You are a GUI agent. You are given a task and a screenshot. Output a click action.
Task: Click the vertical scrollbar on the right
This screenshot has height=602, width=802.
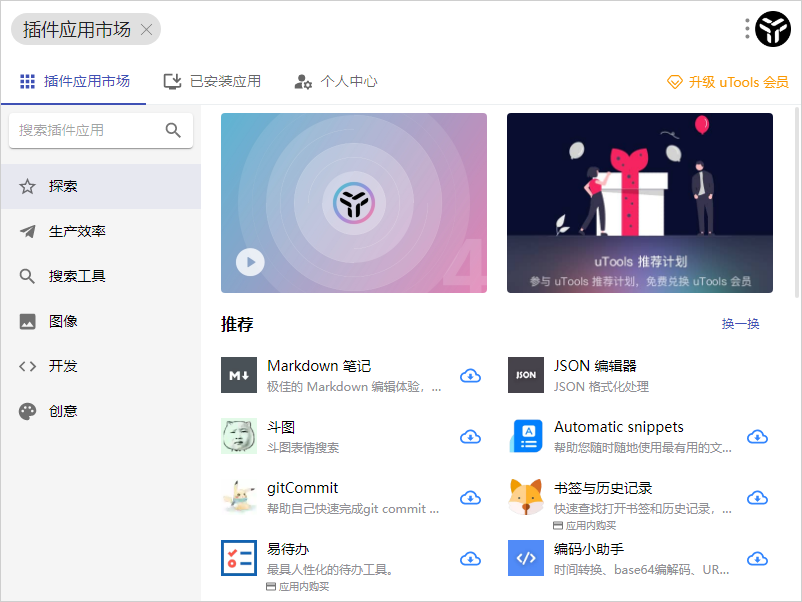pos(797,202)
